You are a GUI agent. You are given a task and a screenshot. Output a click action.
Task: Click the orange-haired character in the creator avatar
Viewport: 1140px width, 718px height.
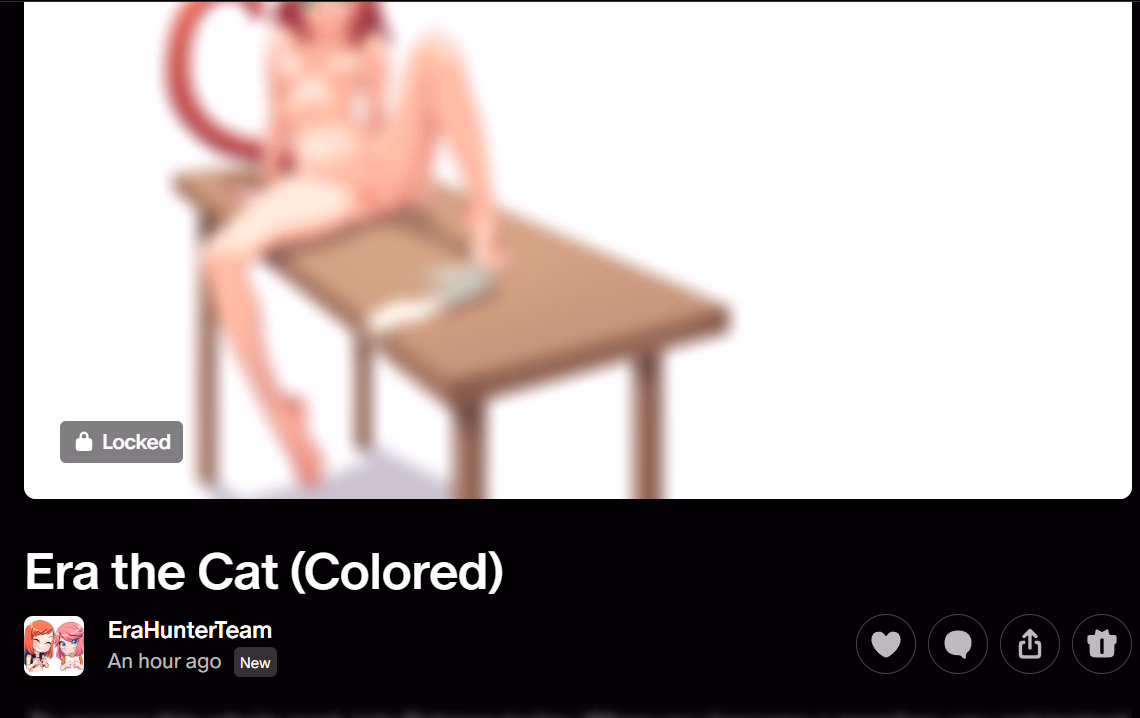pyautogui.click(x=39, y=646)
